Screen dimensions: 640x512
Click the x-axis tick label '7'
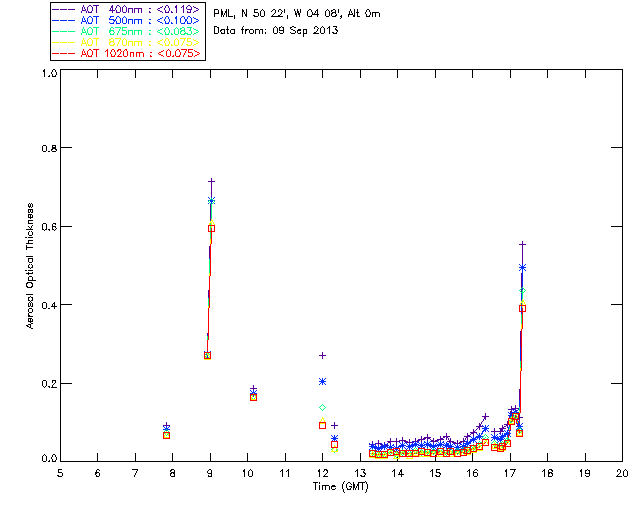click(x=135, y=473)
